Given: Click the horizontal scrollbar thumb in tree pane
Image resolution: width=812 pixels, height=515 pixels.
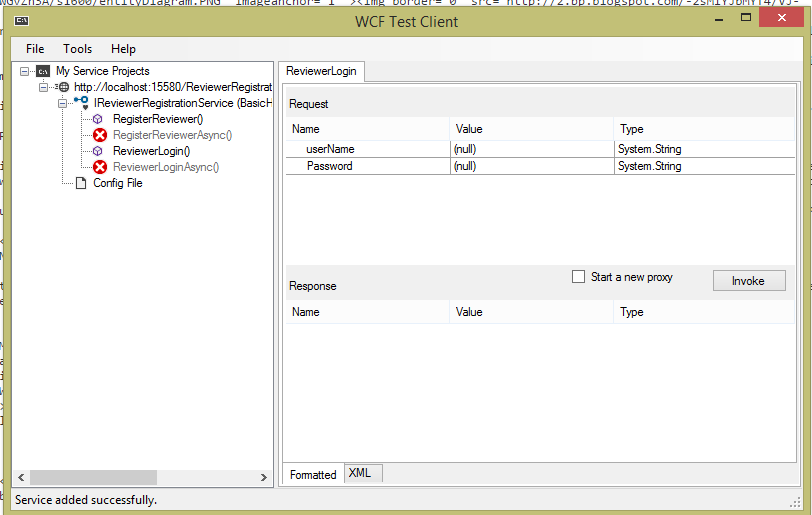Looking at the screenshot, I should [94, 477].
